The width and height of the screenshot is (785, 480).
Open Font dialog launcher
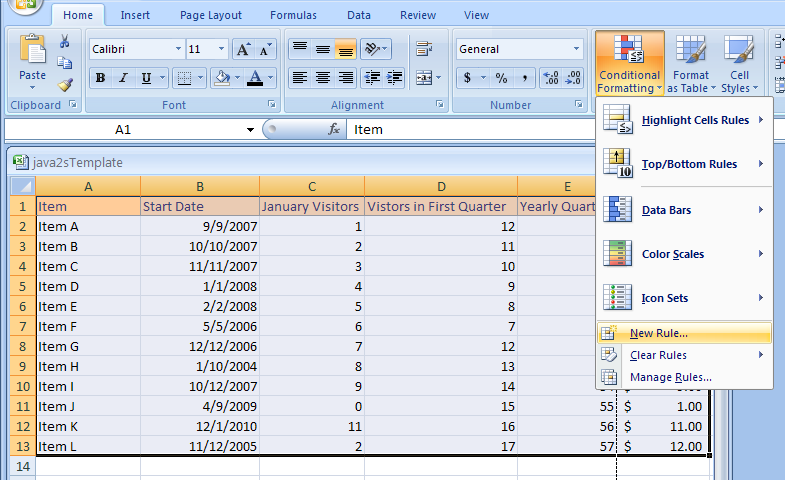(x=272, y=105)
